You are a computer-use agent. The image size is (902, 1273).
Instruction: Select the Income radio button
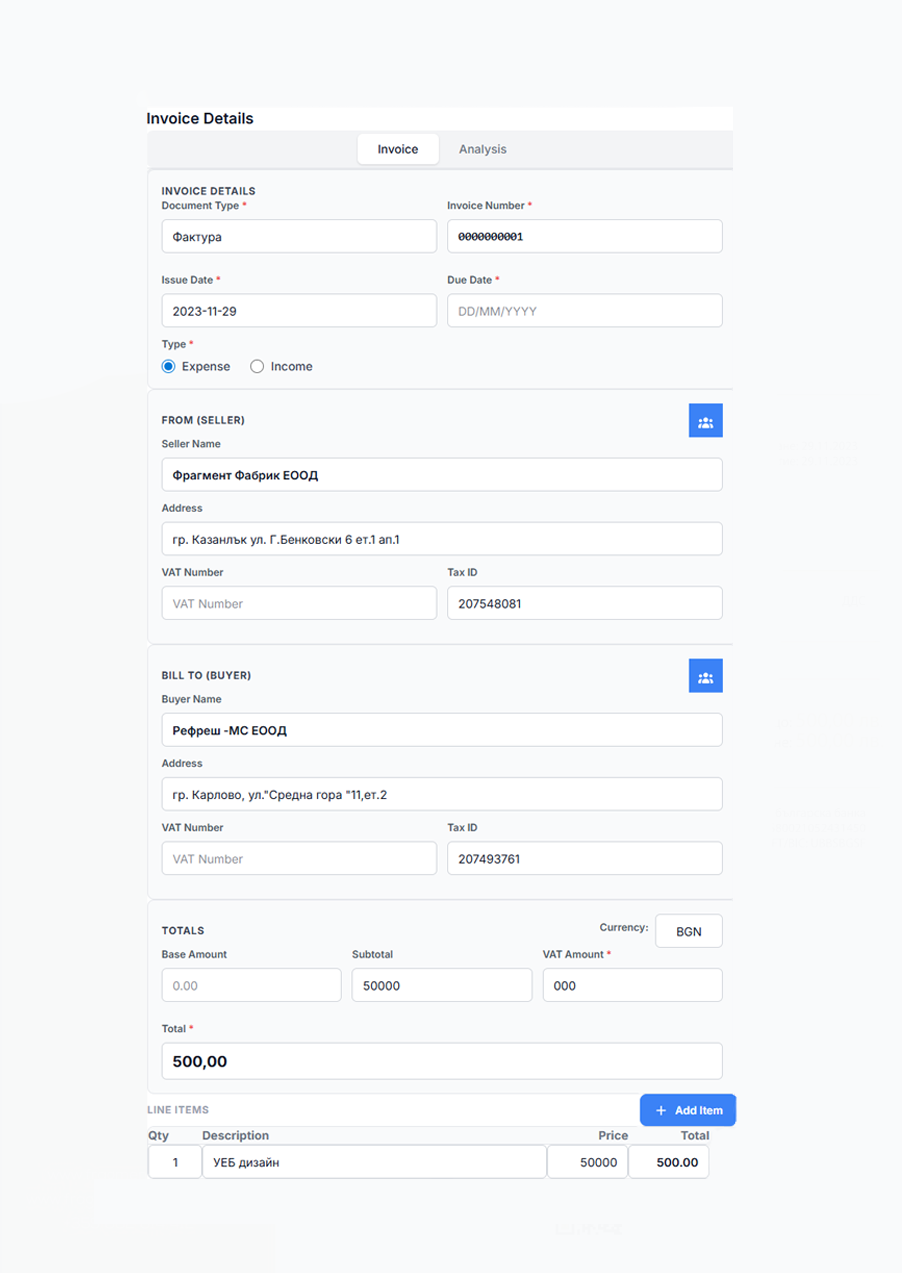[x=256, y=366]
